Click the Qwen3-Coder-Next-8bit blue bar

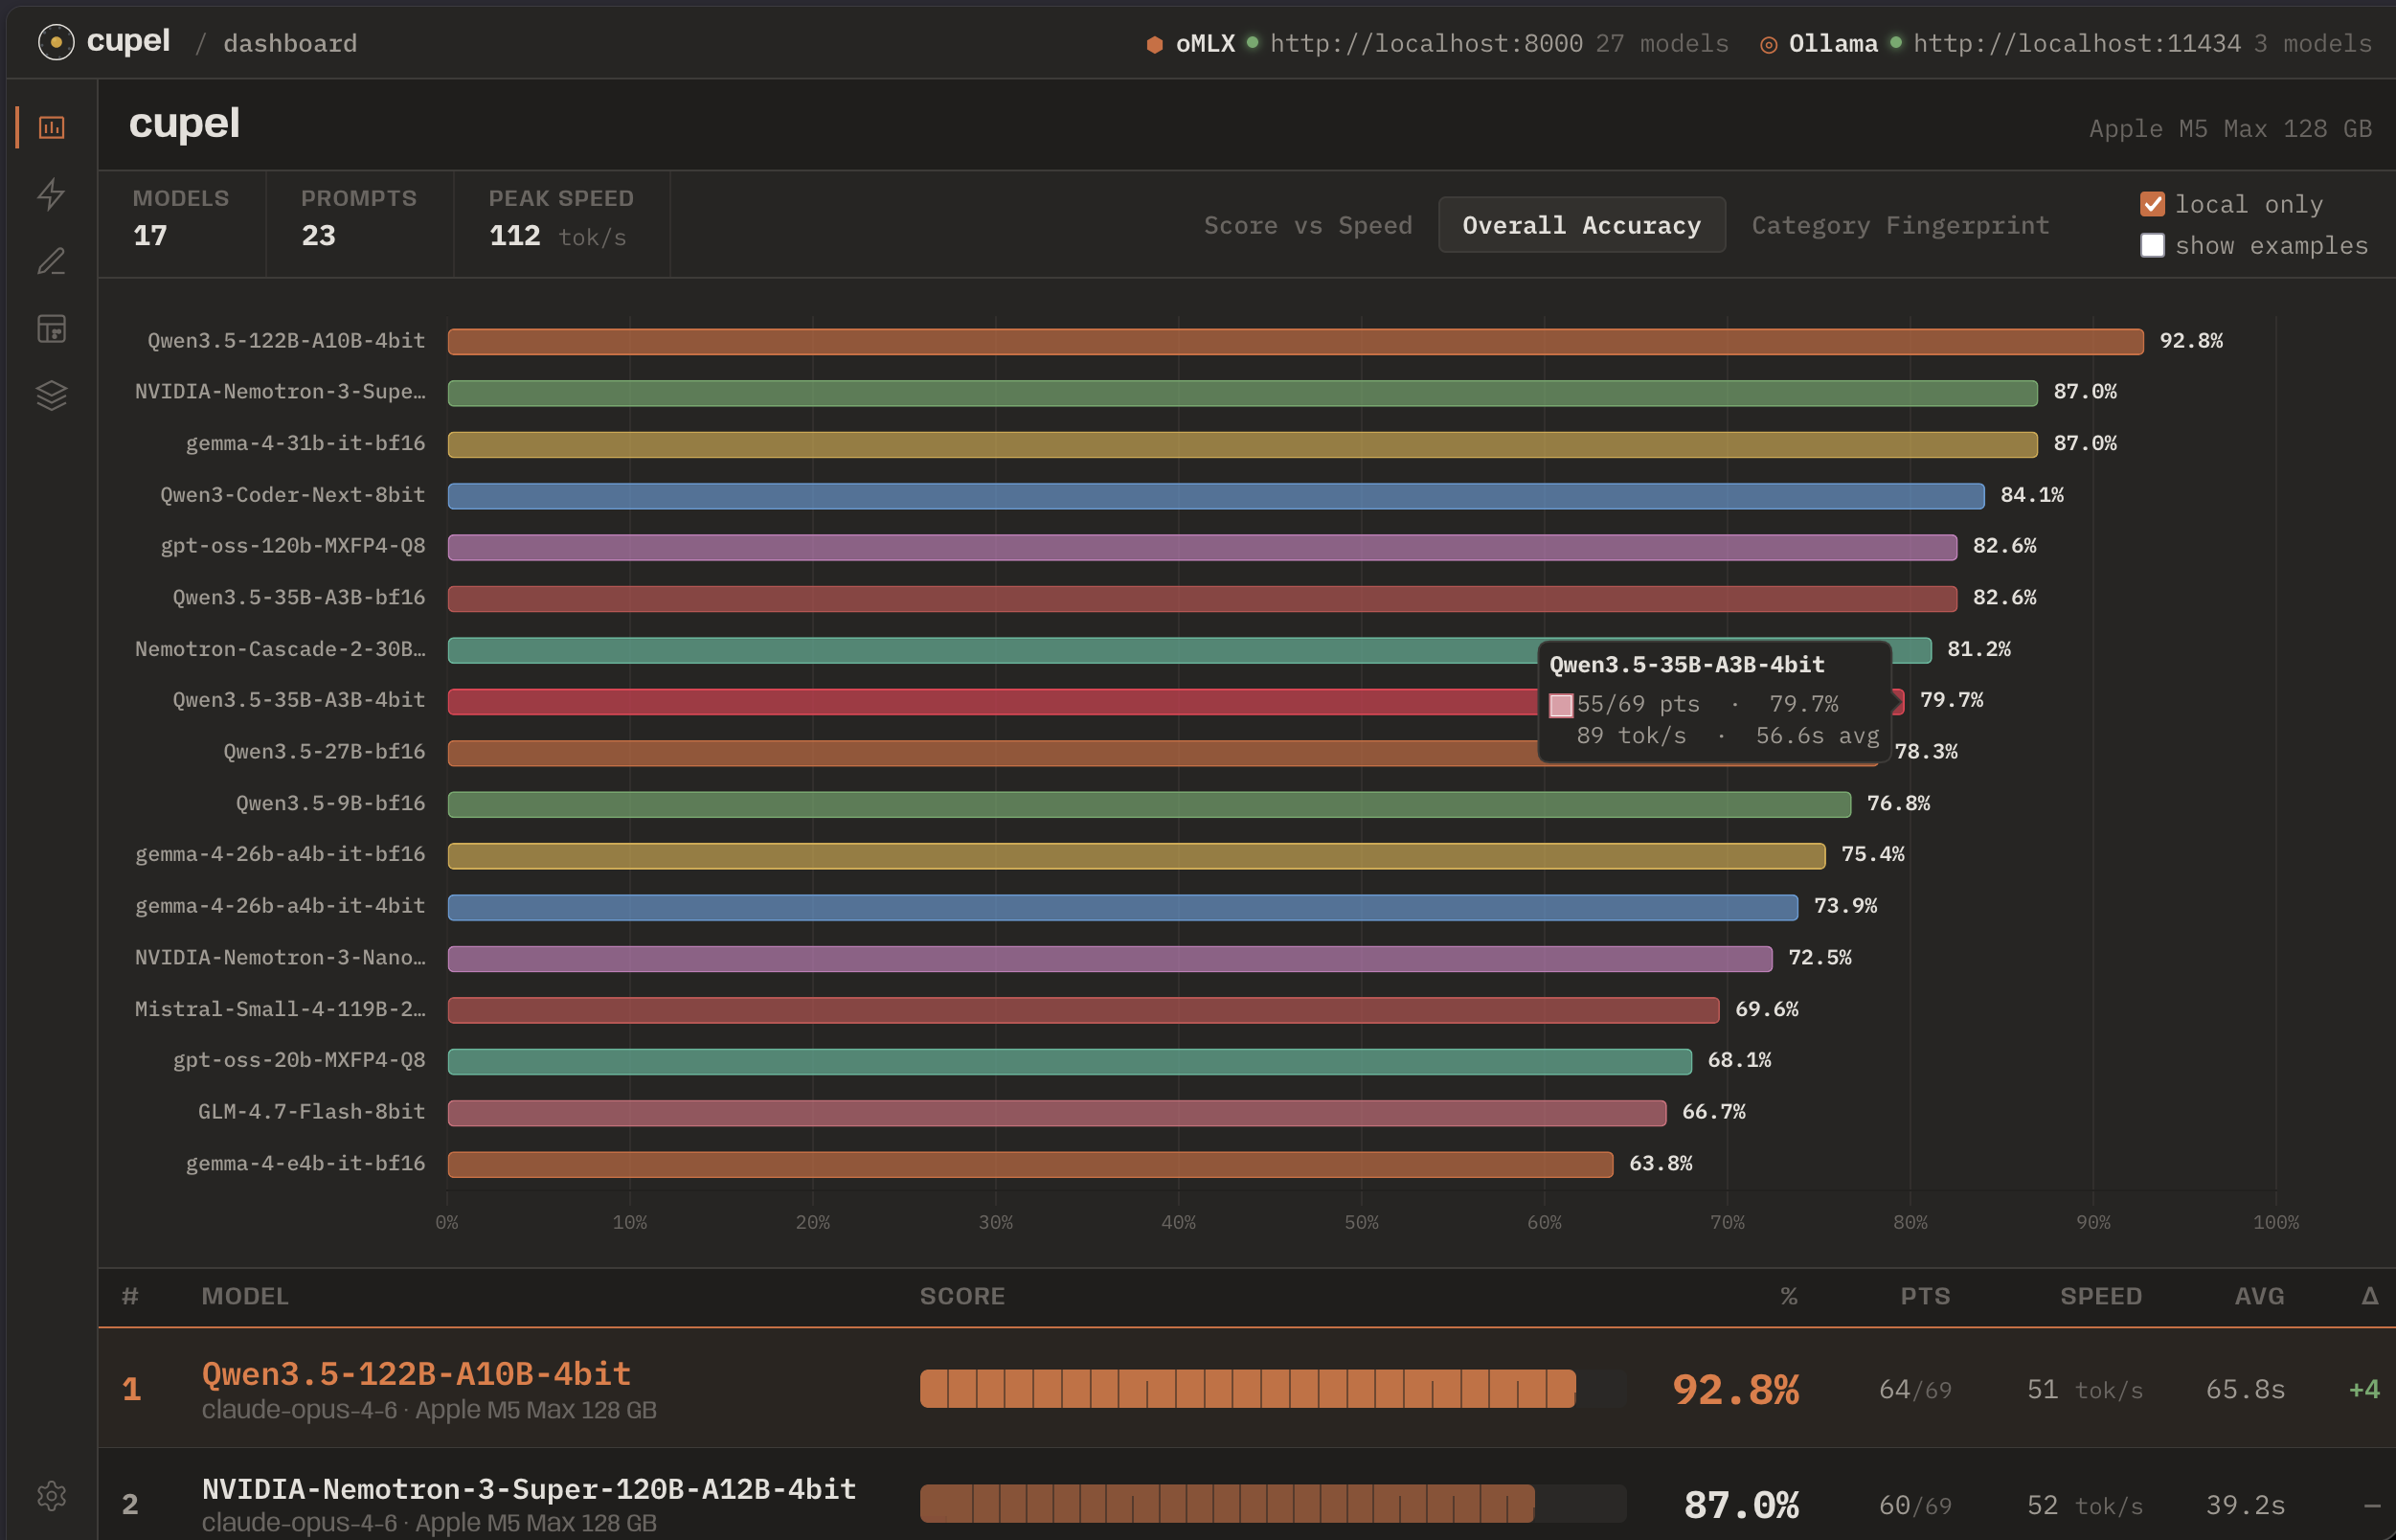coord(1215,496)
